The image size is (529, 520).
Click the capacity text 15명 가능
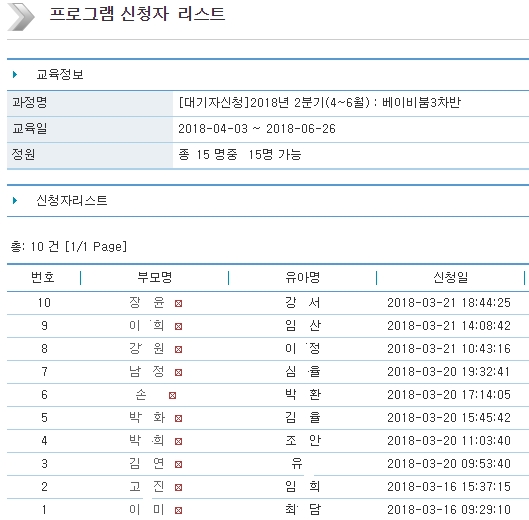(275, 155)
